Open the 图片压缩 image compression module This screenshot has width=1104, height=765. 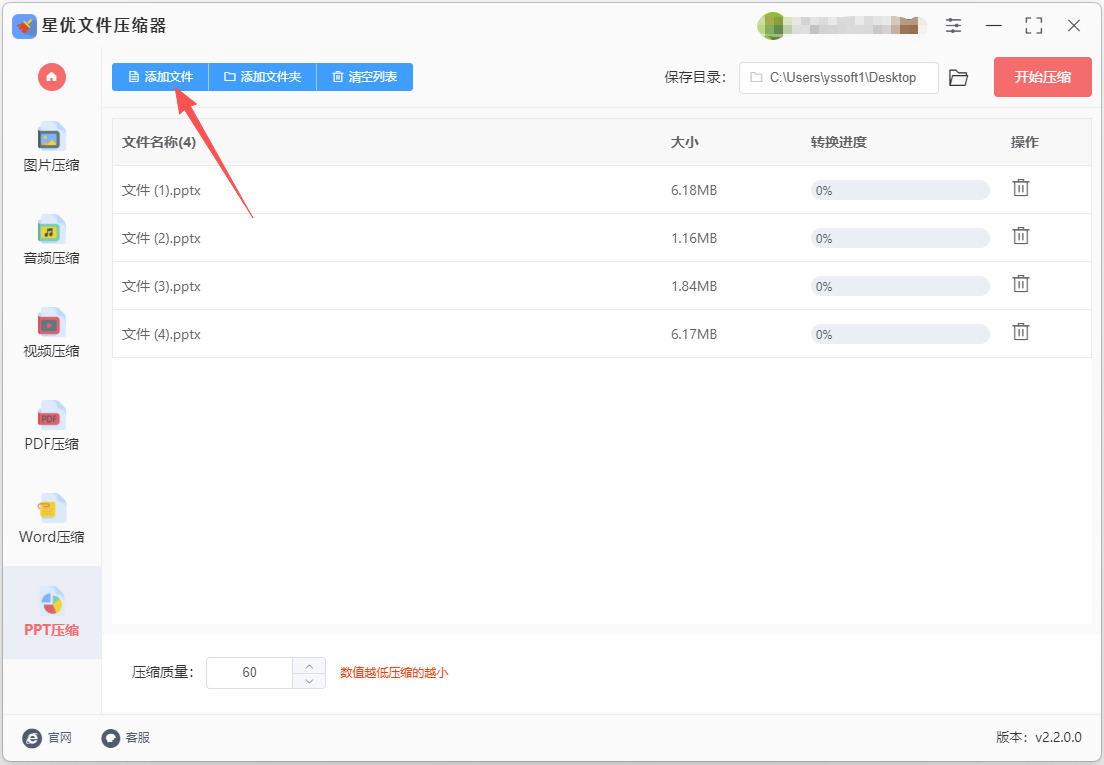click(x=51, y=148)
